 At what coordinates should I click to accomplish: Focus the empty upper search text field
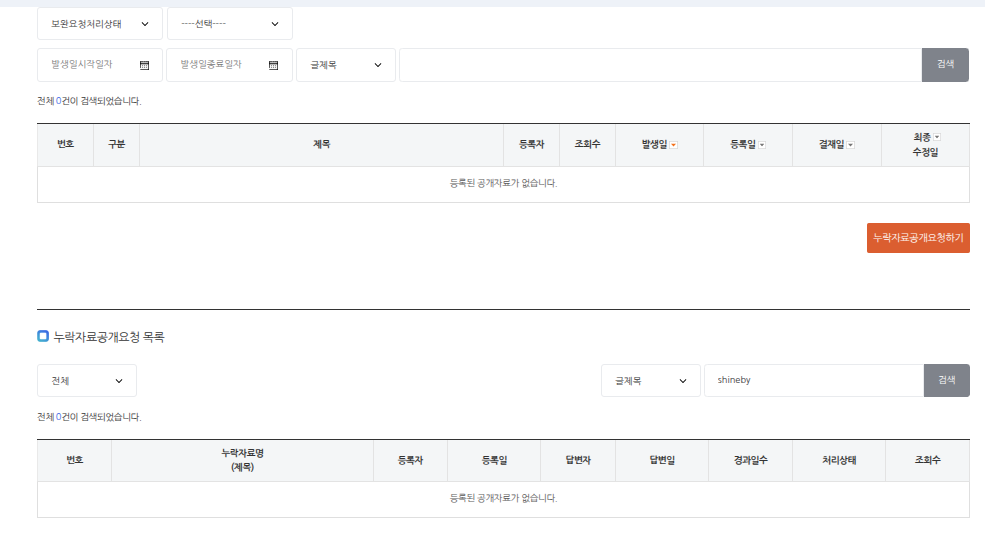(x=660, y=65)
